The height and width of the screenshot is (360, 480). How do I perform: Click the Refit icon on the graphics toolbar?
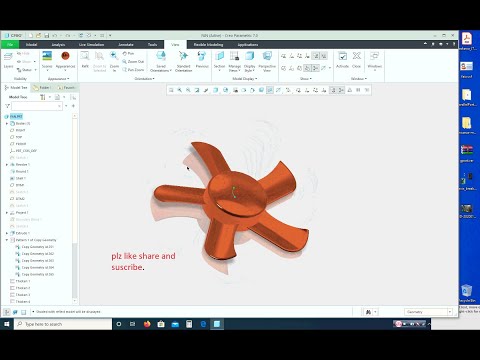[171, 90]
